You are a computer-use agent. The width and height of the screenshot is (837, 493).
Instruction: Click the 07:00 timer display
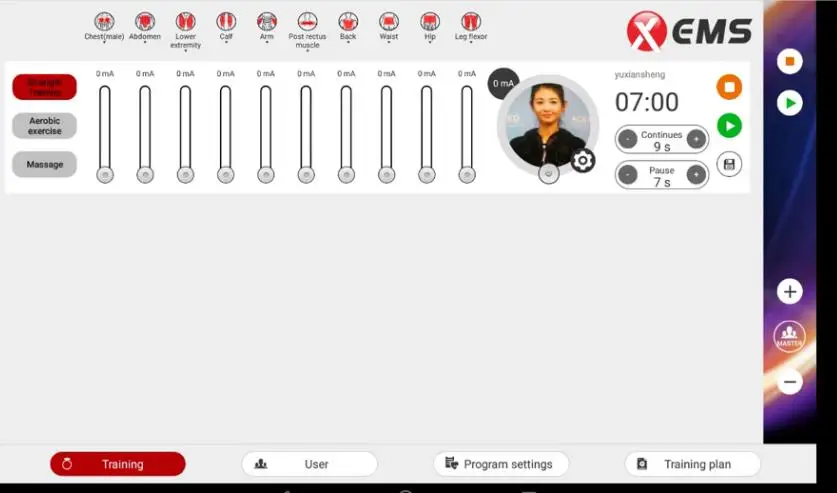click(646, 102)
